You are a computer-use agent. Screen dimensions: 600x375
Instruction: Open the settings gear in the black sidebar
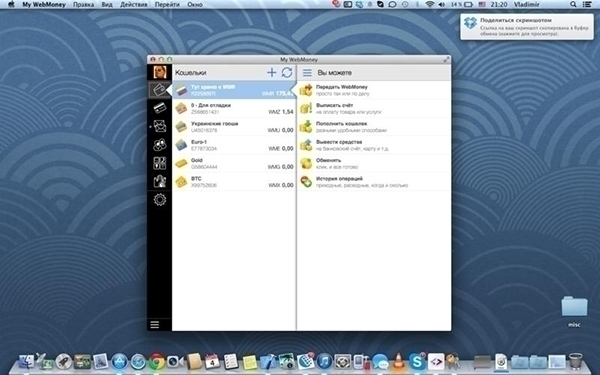[160, 199]
